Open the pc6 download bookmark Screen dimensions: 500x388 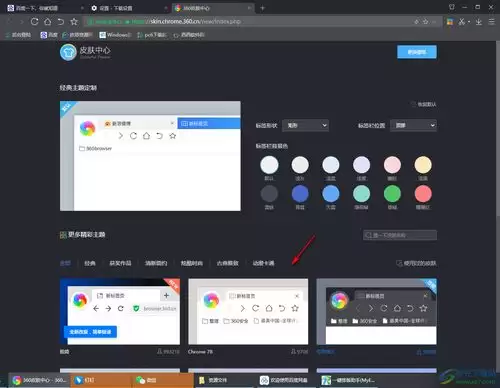(152, 35)
